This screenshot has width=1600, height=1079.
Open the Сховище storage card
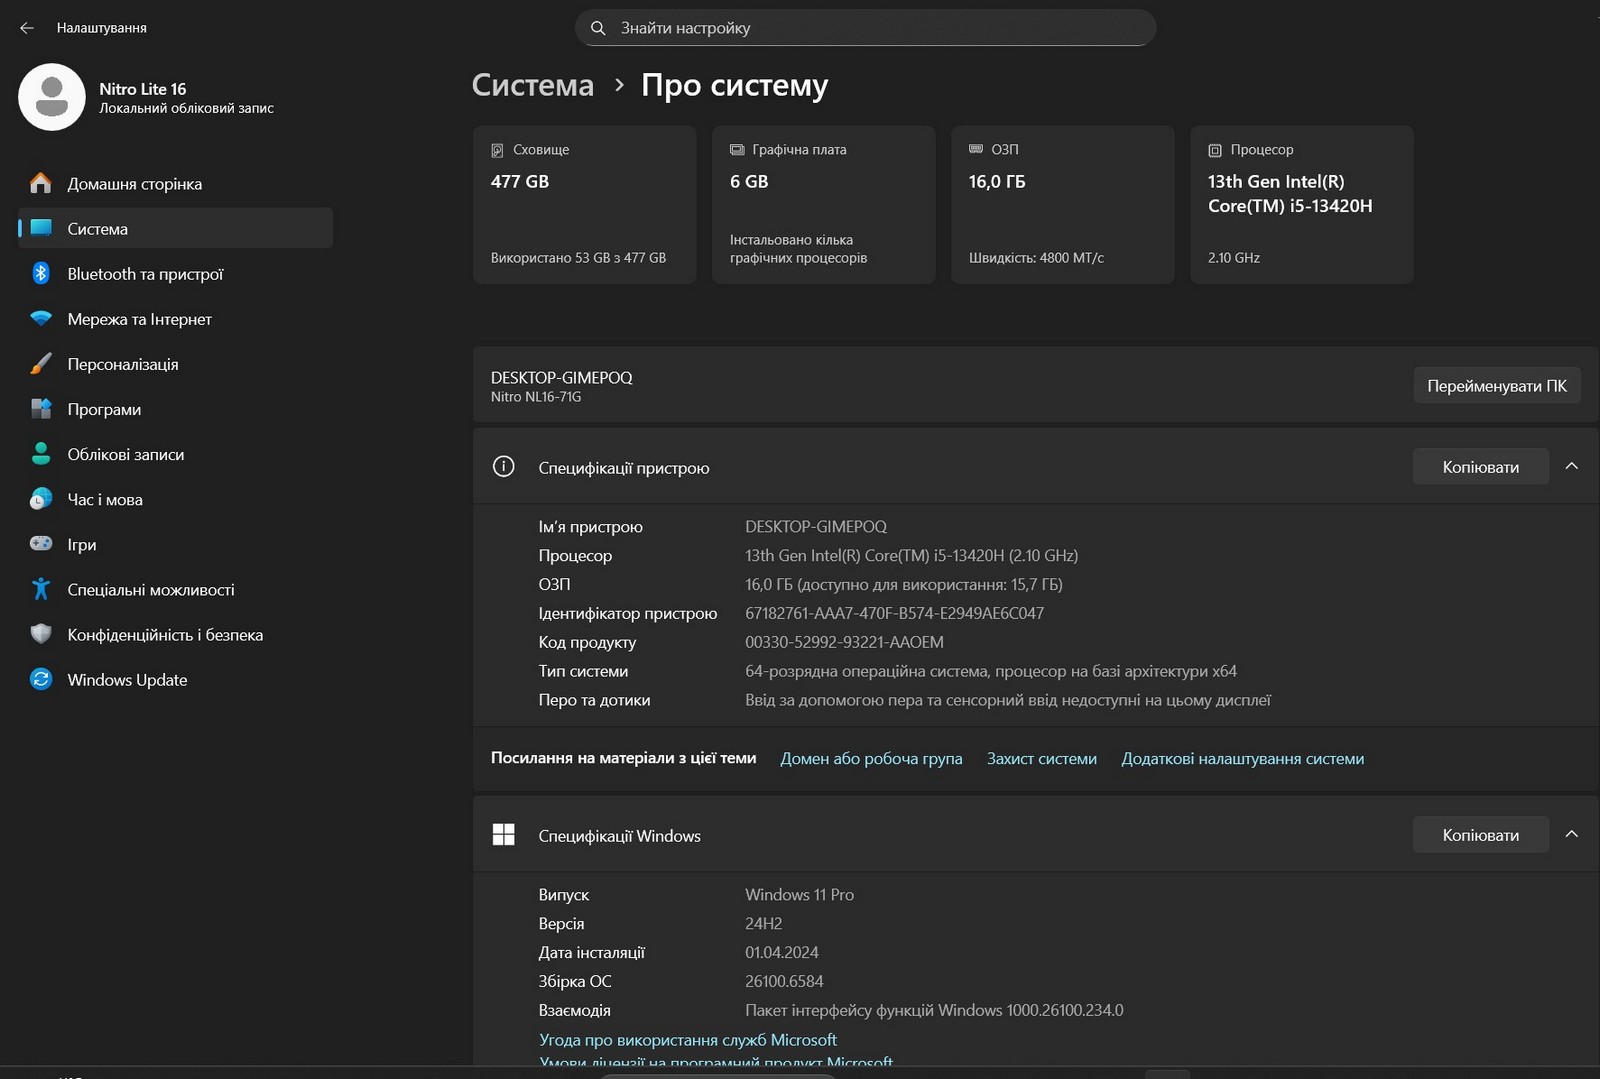point(584,204)
